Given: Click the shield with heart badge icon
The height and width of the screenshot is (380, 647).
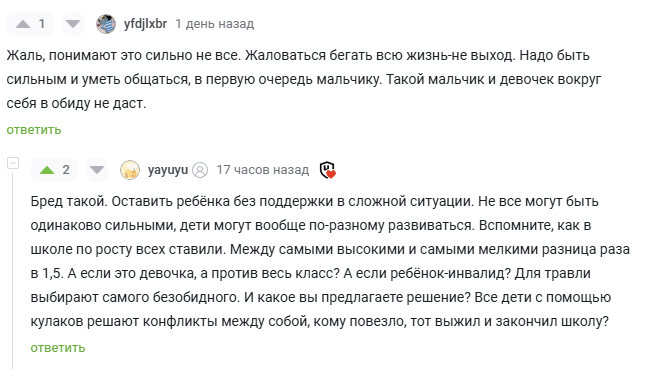Looking at the screenshot, I should (x=328, y=170).
